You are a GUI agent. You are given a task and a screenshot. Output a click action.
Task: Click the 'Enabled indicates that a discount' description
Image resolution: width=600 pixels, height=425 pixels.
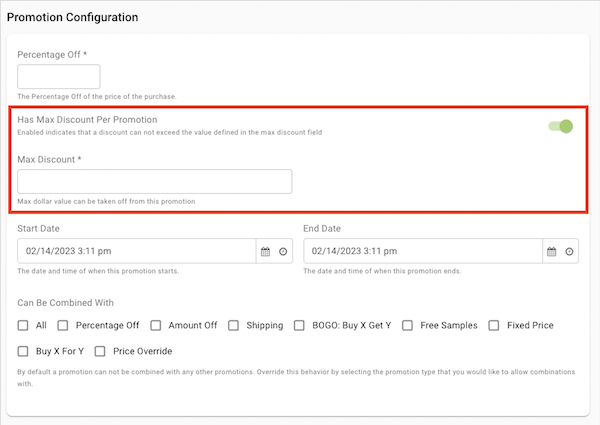coord(170,132)
